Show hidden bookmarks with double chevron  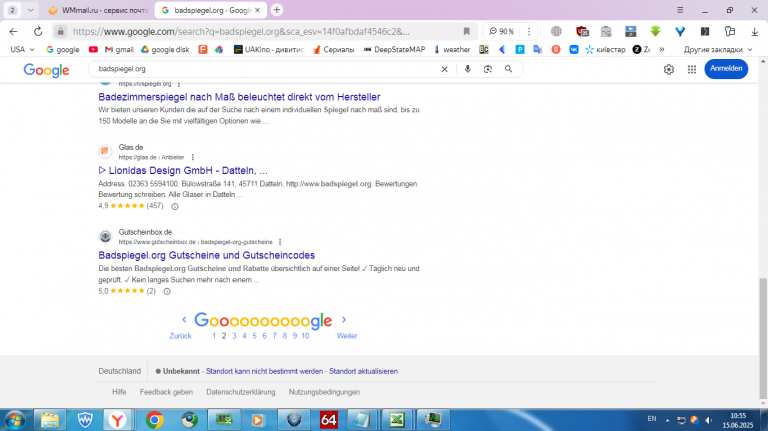662,49
